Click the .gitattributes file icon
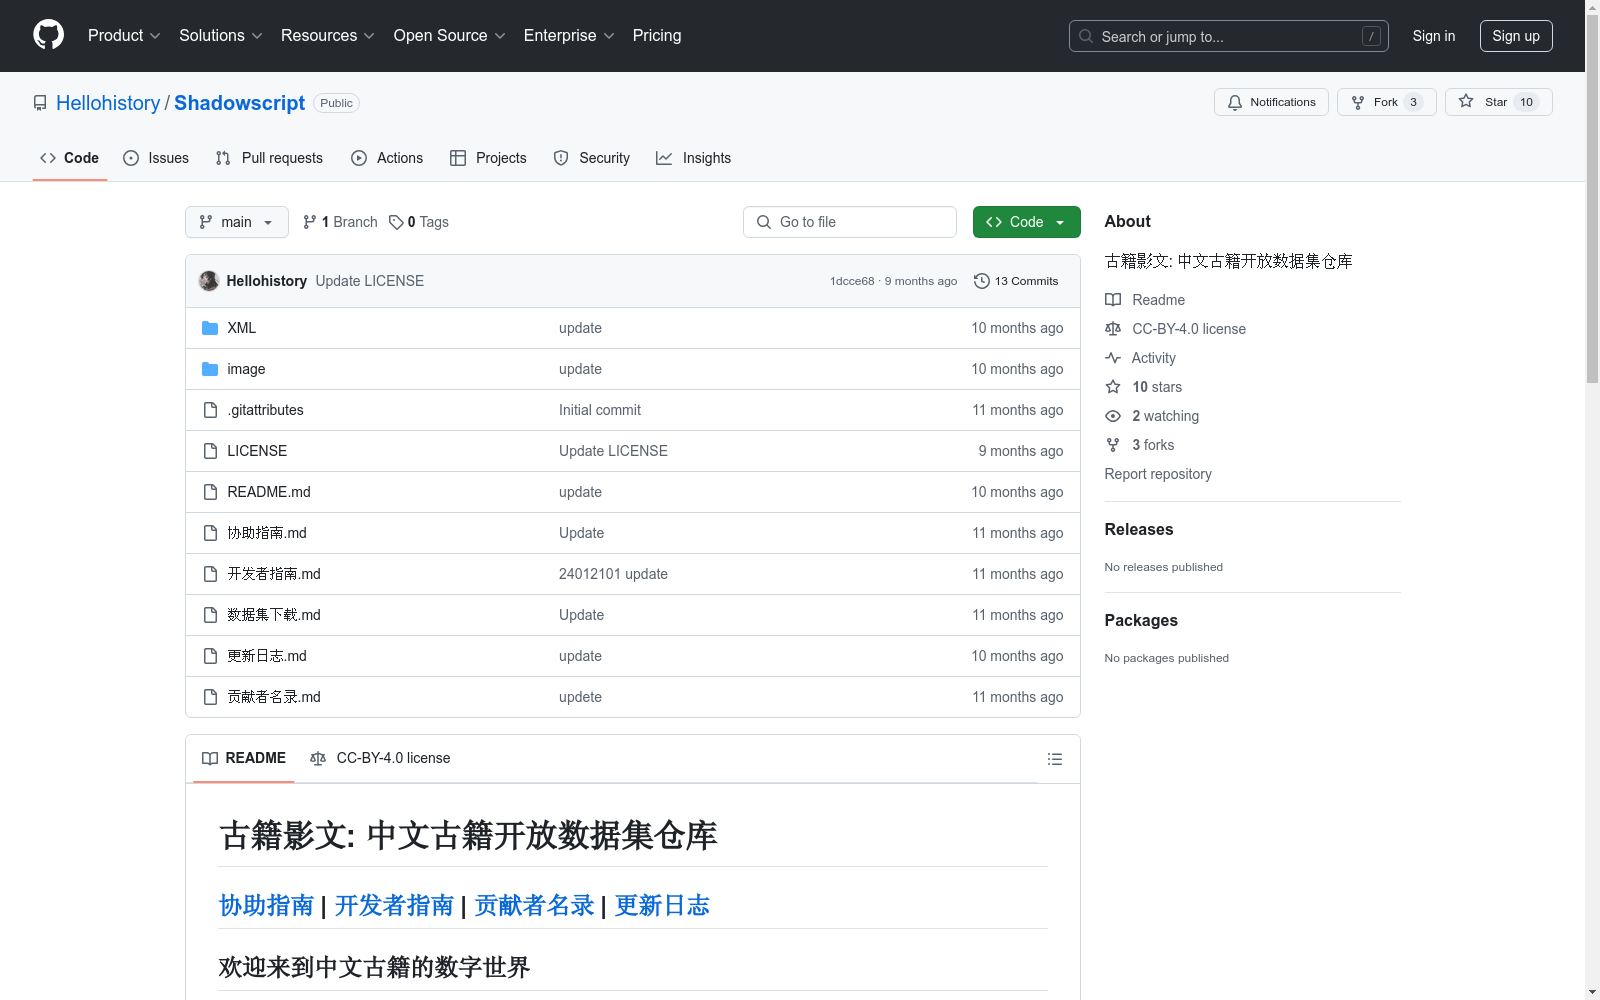Image resolution: width=1600 pixels, height=1000 pixels. pyautogui.click(x=210, y=410)
